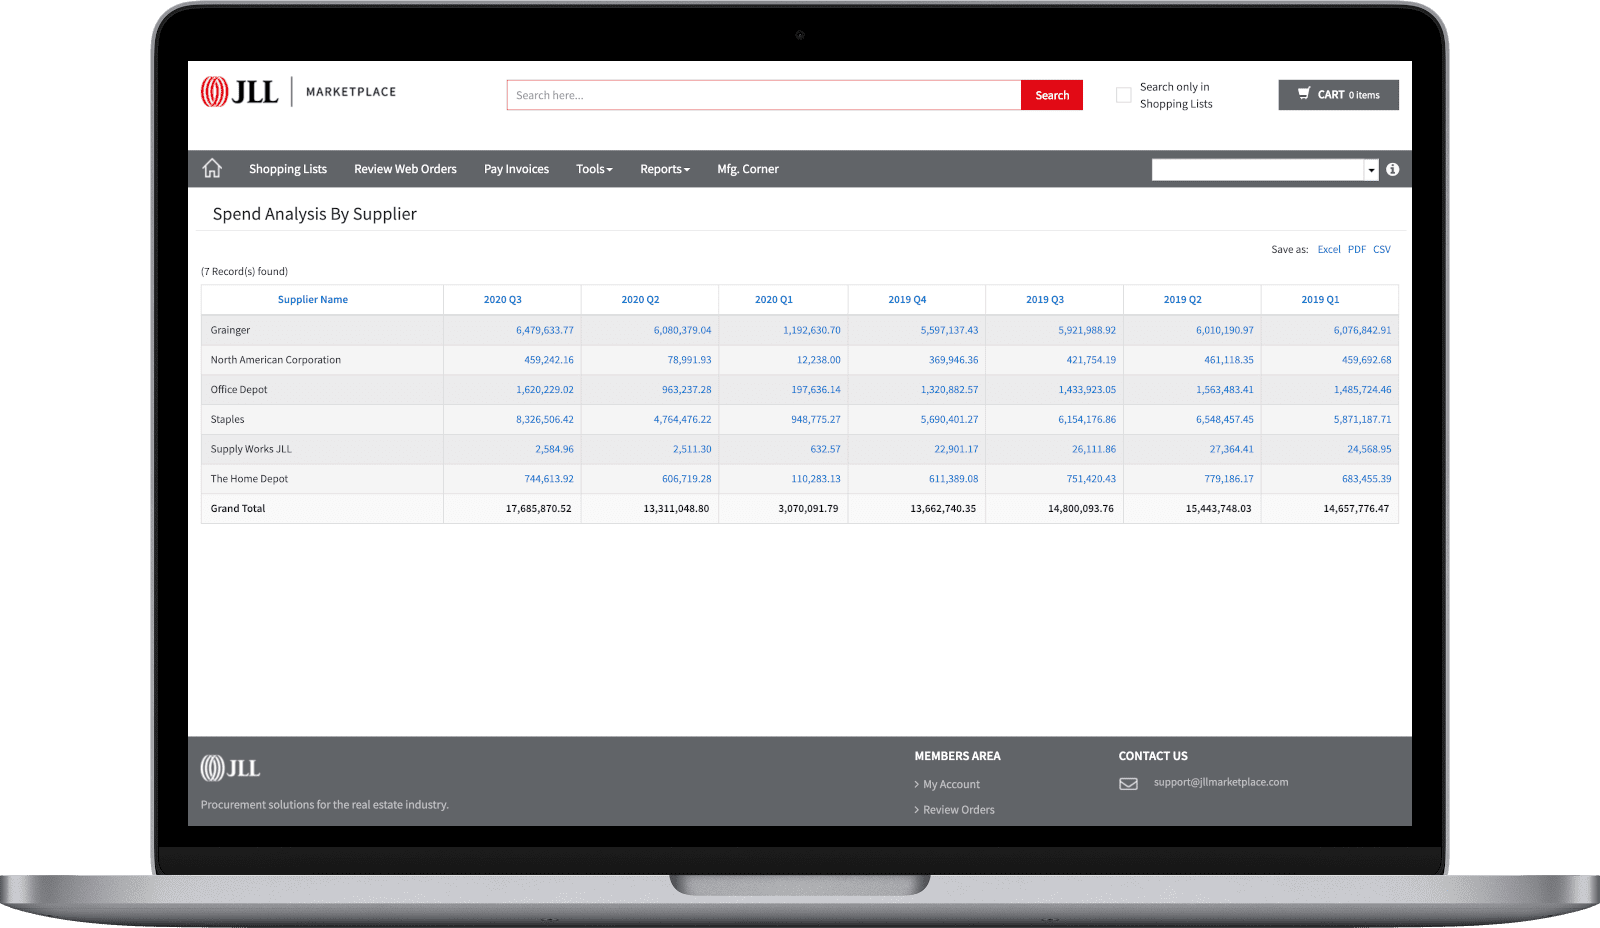Open Staples value 8,326,506.42

[x=545, y=420]
